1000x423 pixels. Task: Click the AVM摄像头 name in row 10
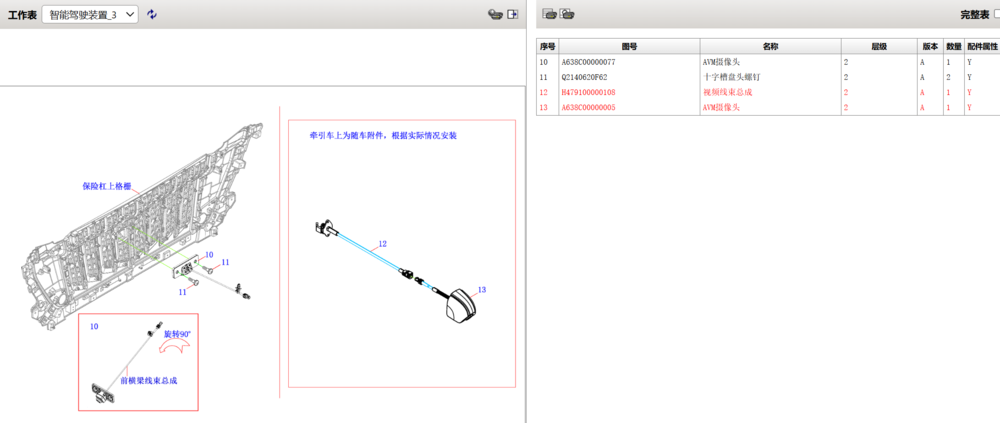tap(721, 63)
